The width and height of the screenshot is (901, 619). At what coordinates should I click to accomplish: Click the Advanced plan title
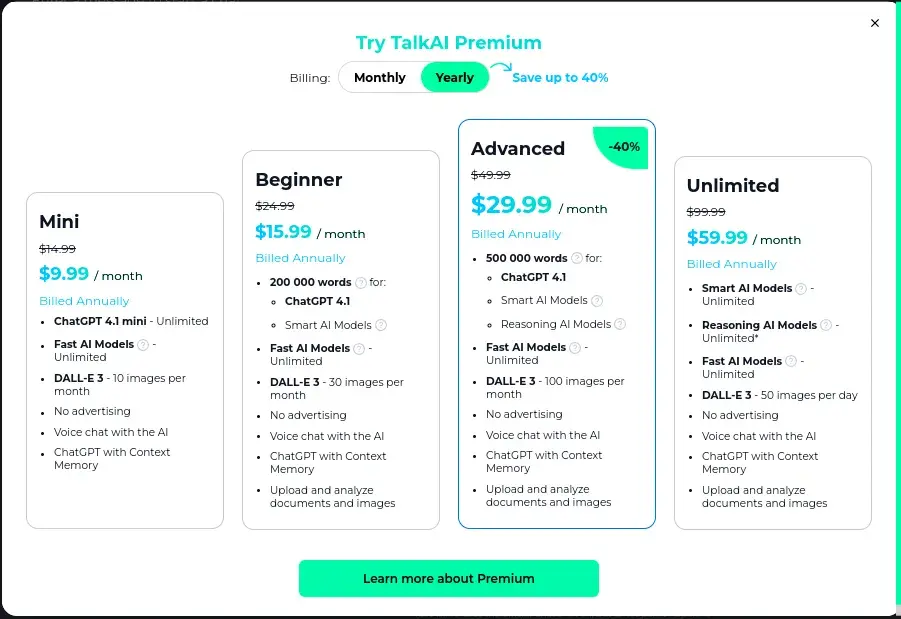pos(518,148)
